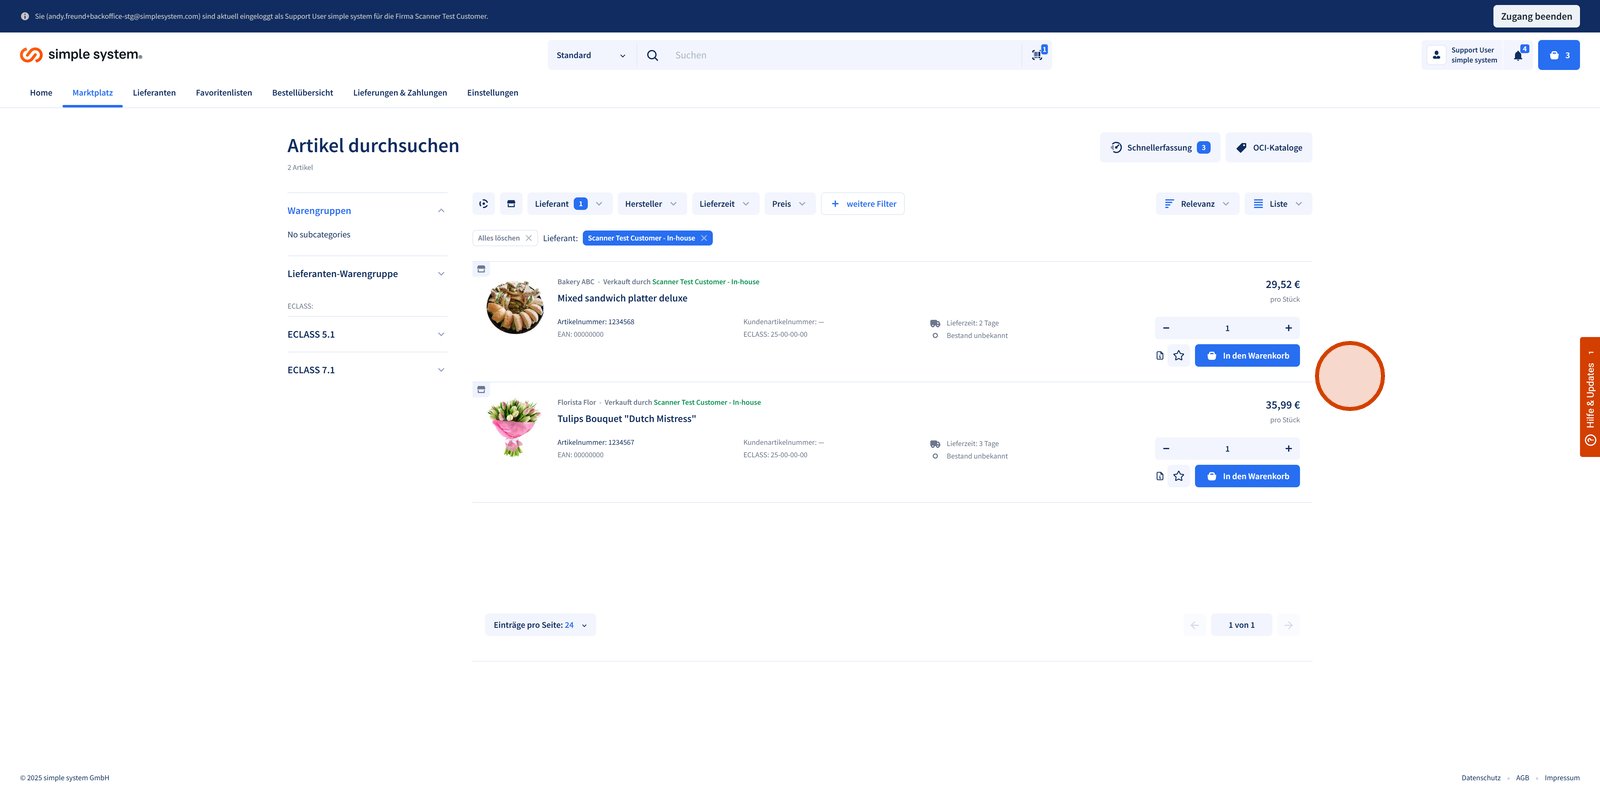Switch to the Lieferanten tab
Viewport: 1600px width, 794px height.
tap(154, 93)
